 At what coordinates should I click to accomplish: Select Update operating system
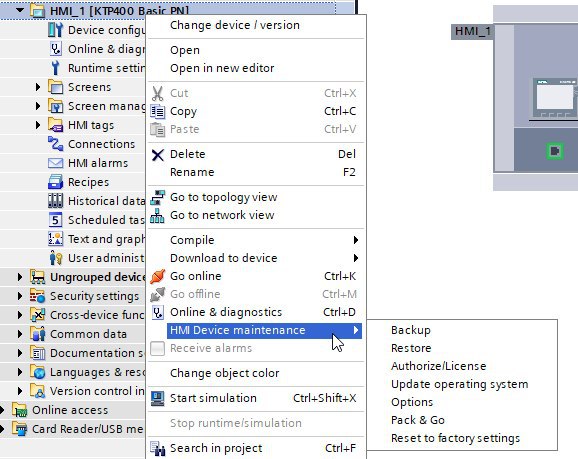click(460, 384)
